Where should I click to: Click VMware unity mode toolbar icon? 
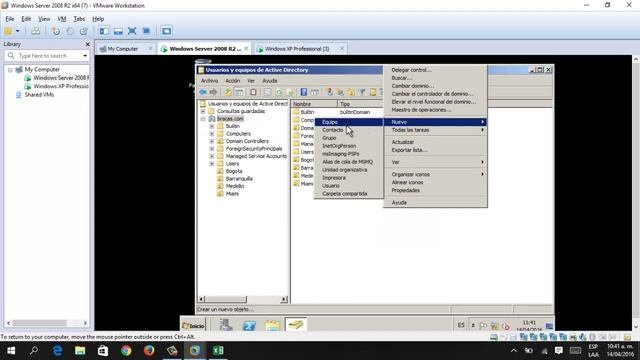pyautogui.click(x=146, y=31)
